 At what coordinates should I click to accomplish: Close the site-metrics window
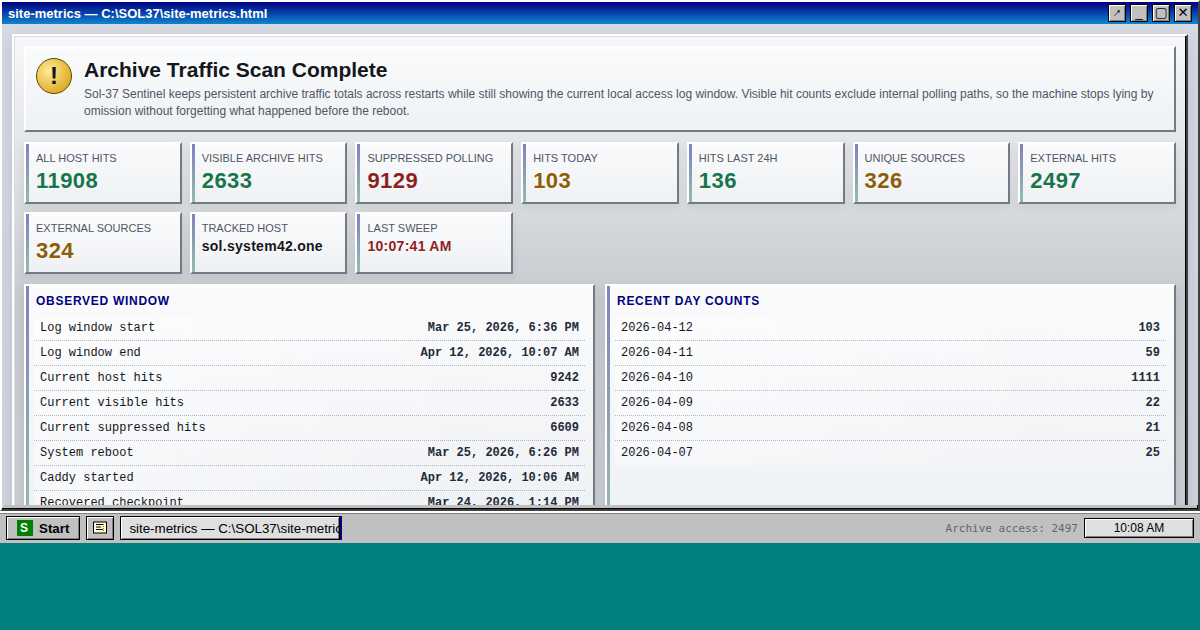click(1183, 13)
